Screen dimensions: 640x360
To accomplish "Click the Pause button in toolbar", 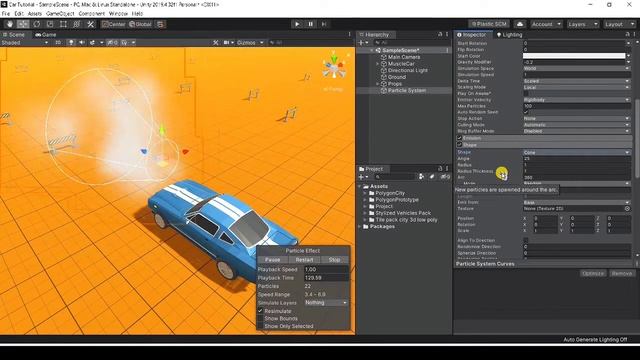I will point(310,24).
